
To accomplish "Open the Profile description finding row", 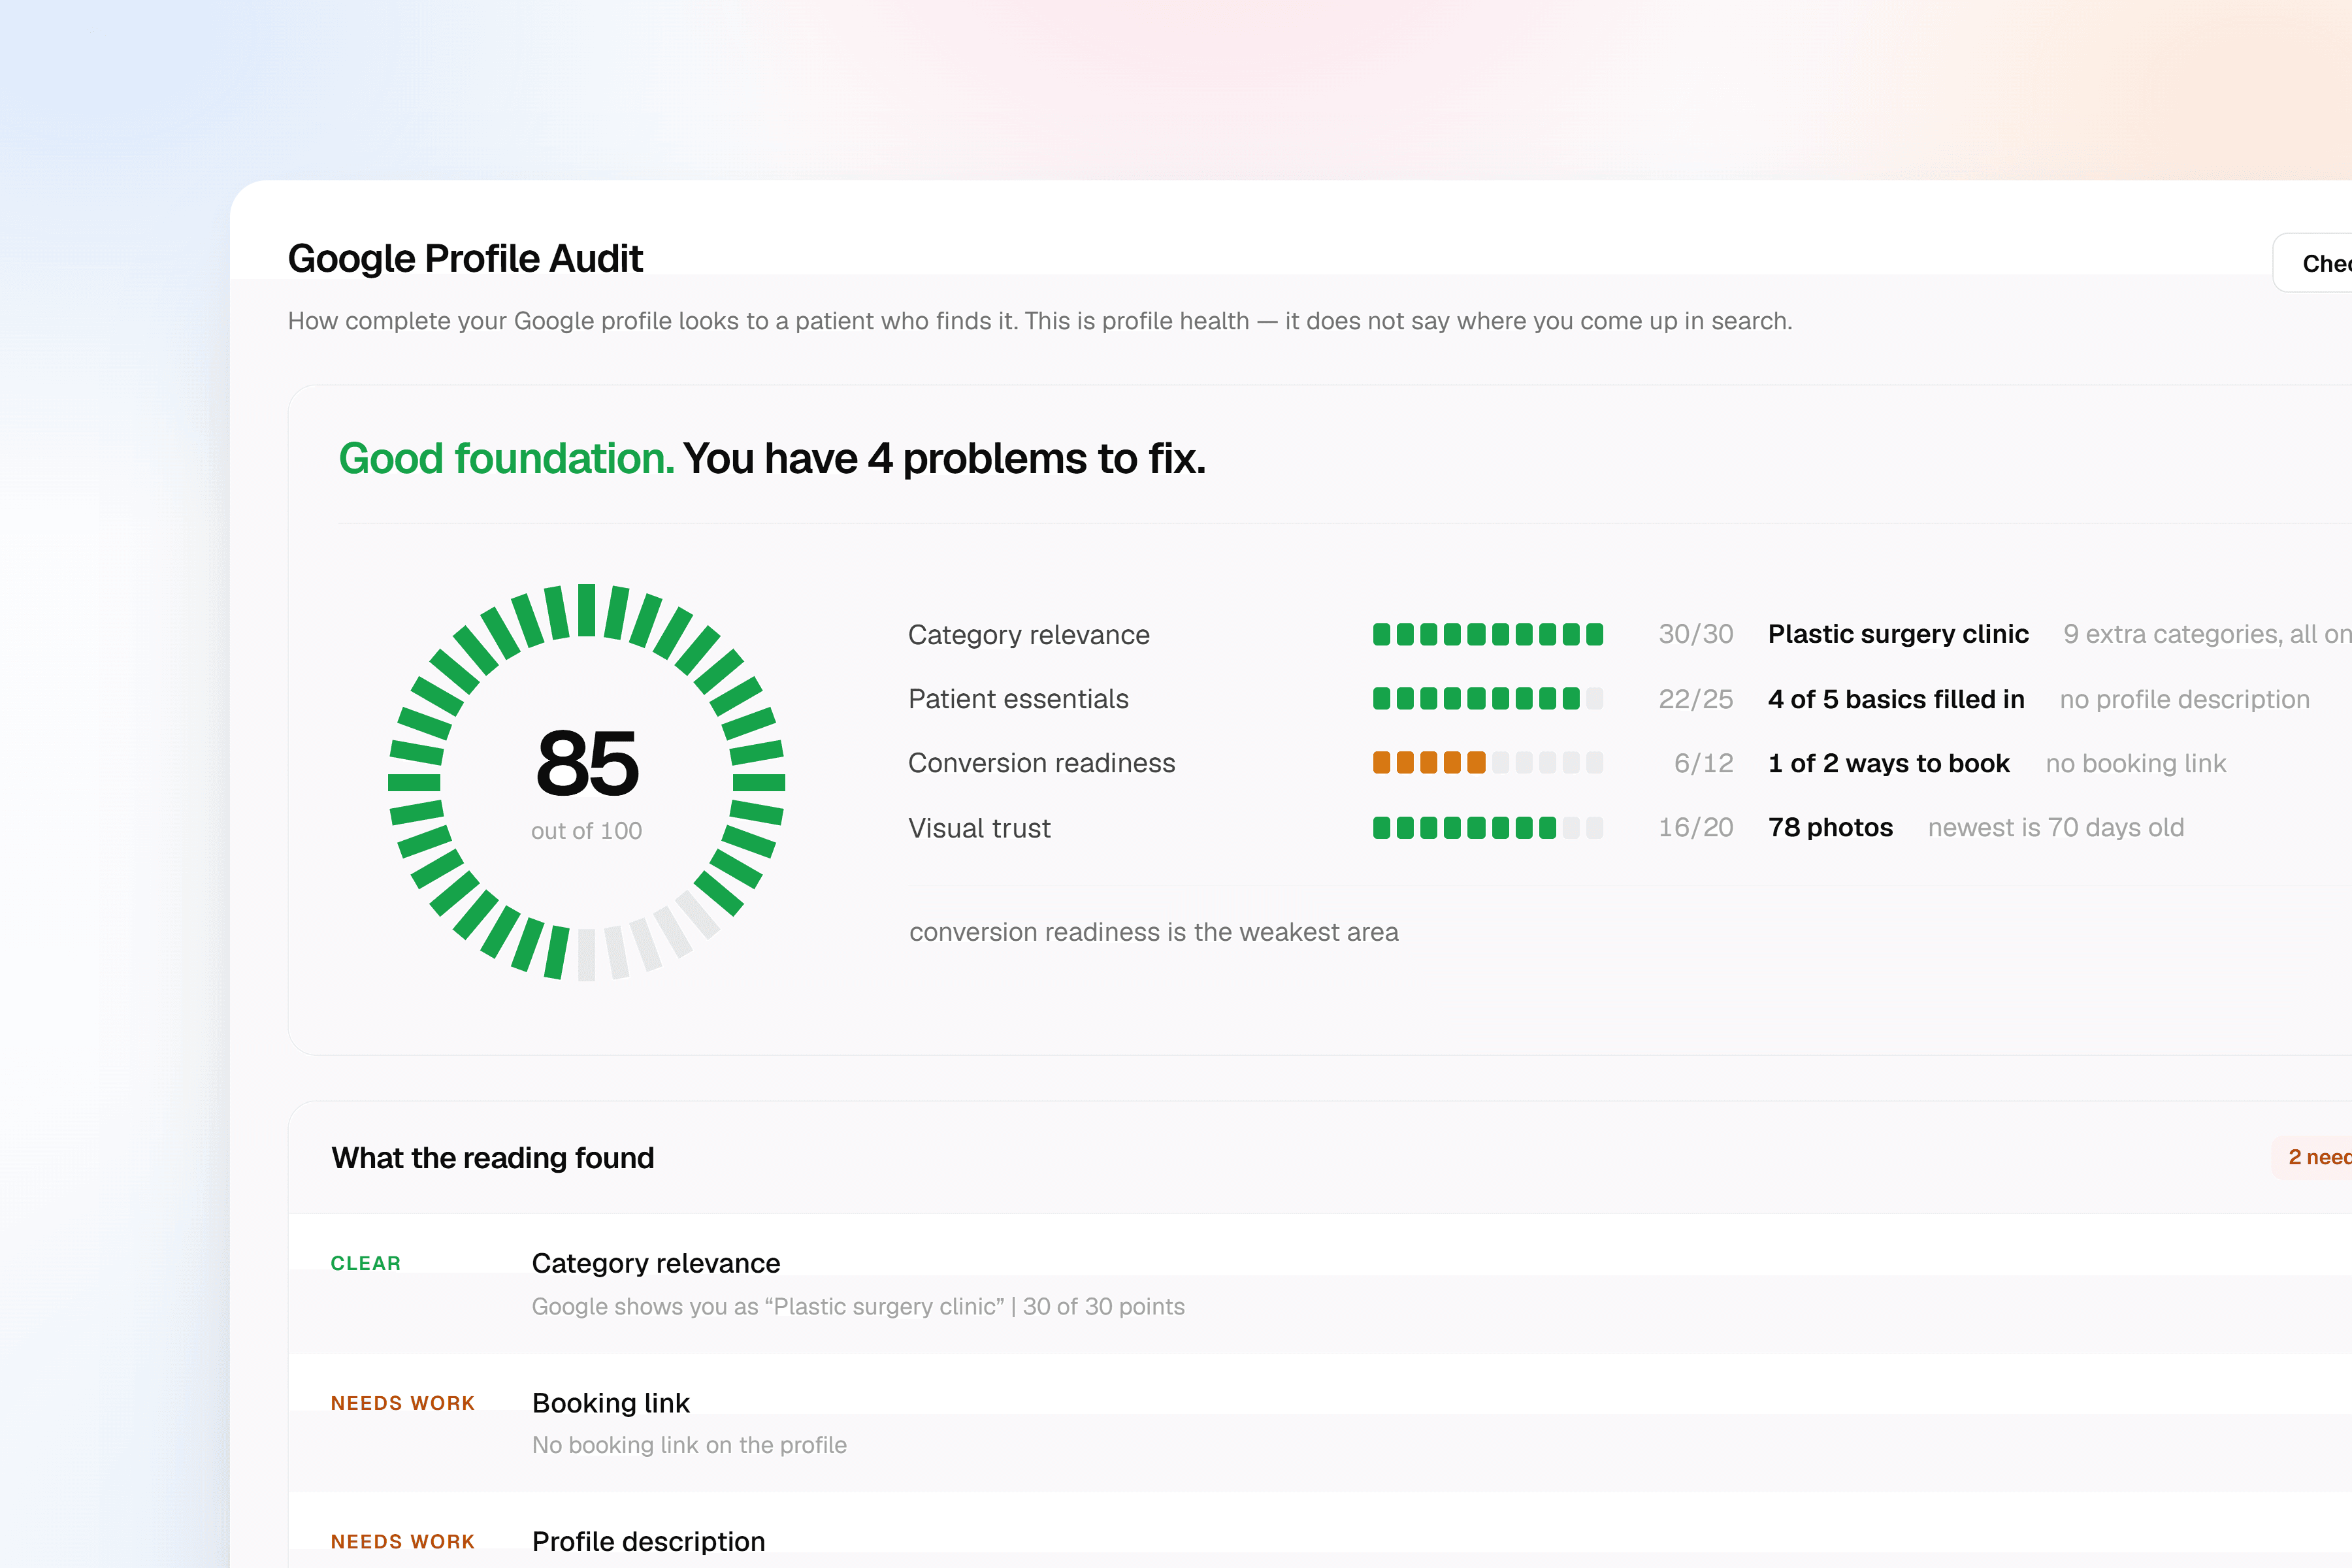I will tap(1320, 1531).
